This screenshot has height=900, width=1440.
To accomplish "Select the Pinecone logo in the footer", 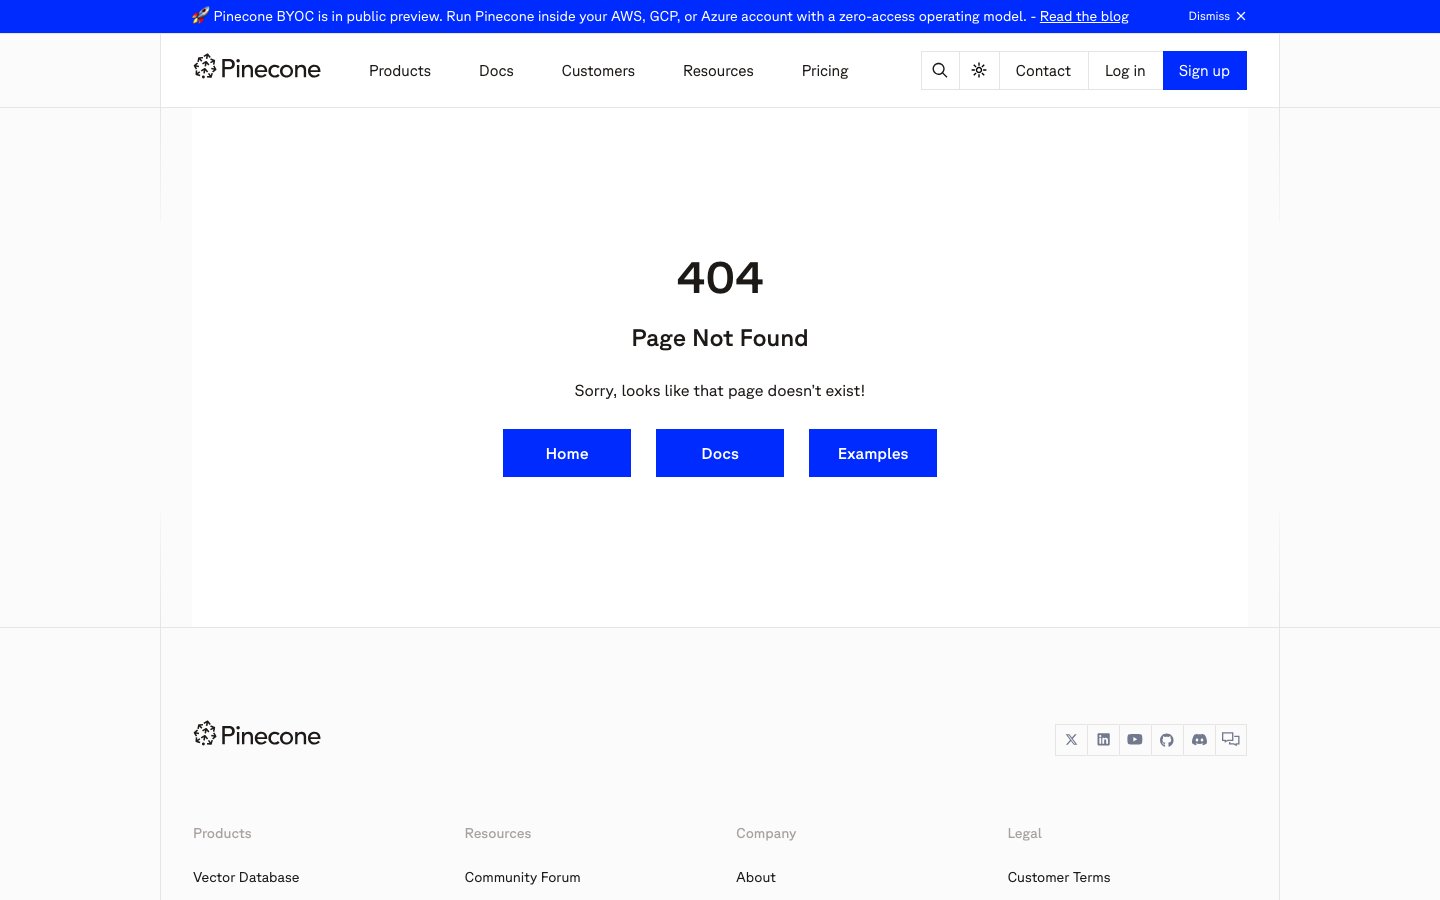I will point(257,733).
